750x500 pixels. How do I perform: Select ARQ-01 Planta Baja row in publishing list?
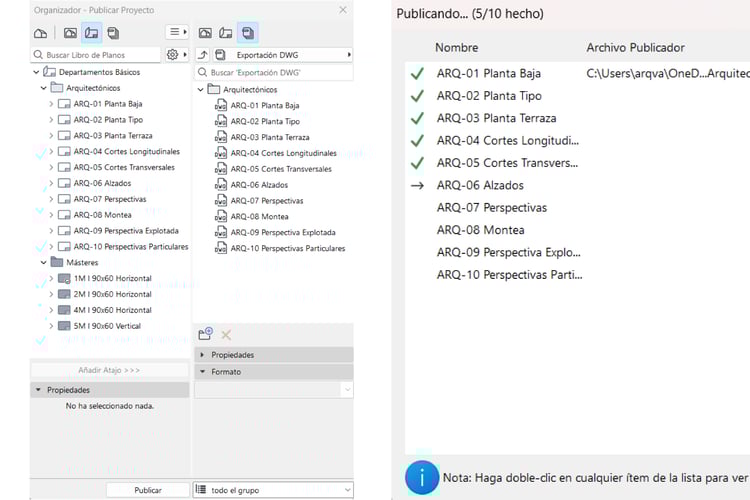(x=577, y=73)
